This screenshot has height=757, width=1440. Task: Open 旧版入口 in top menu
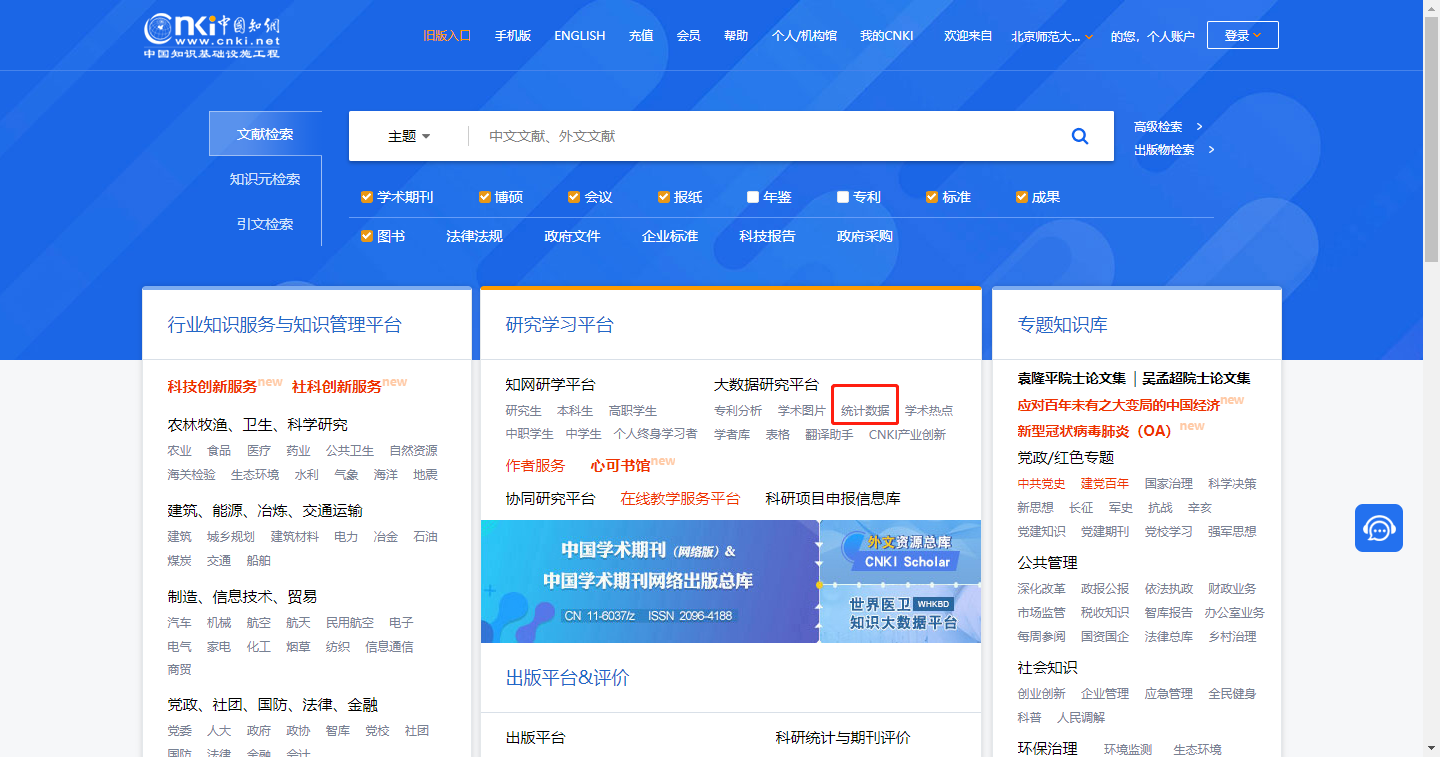click(x=447, y=35)
